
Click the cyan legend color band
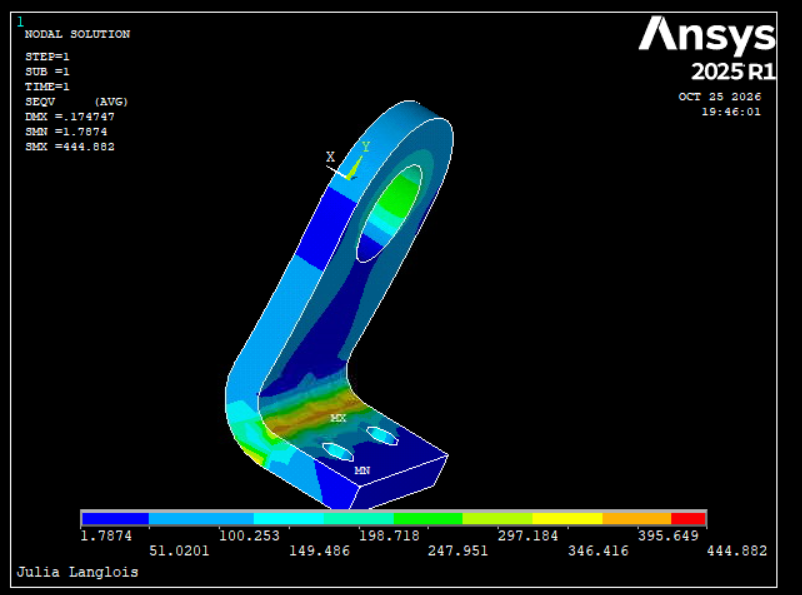[x=288, y=518]
